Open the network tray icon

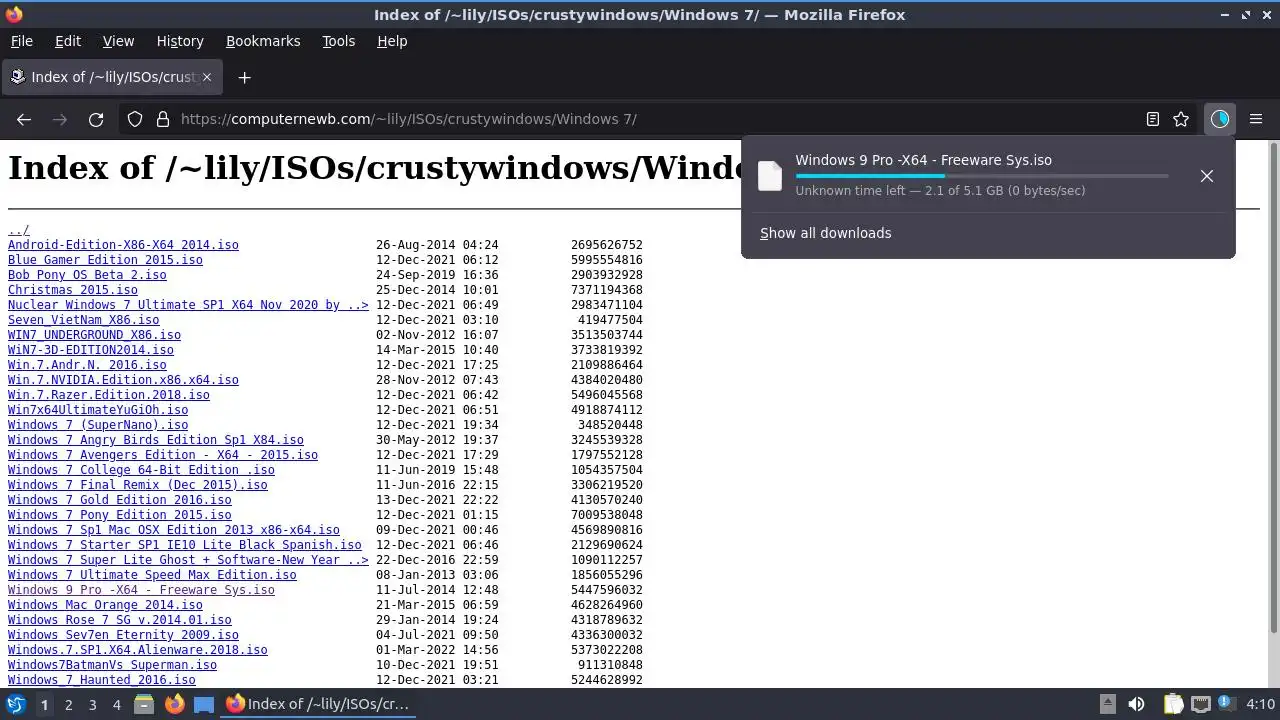pyautogui.click(x=1201, y=704)
